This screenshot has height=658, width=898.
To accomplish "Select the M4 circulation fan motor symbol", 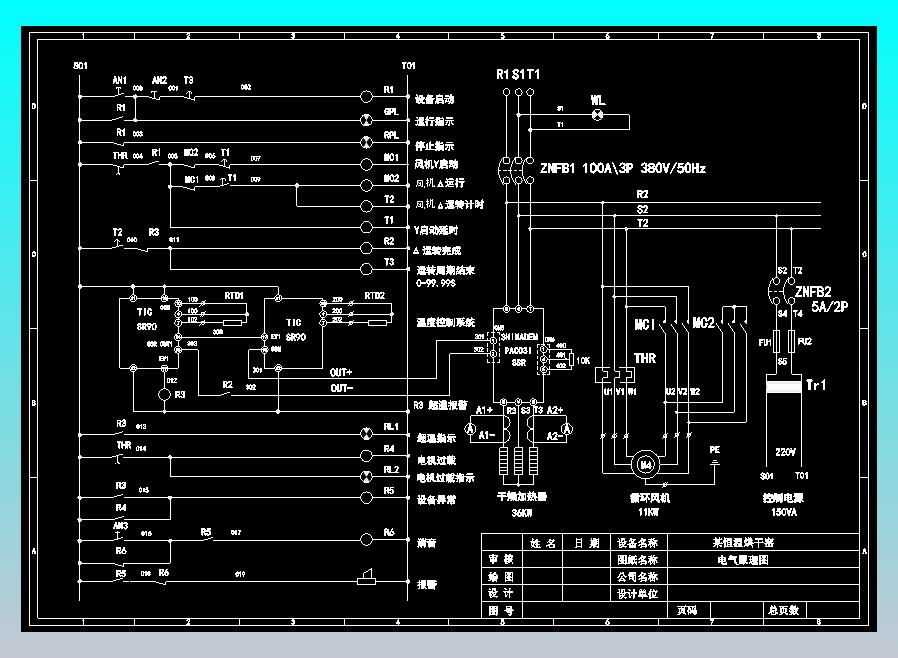I will pos(646,464).
